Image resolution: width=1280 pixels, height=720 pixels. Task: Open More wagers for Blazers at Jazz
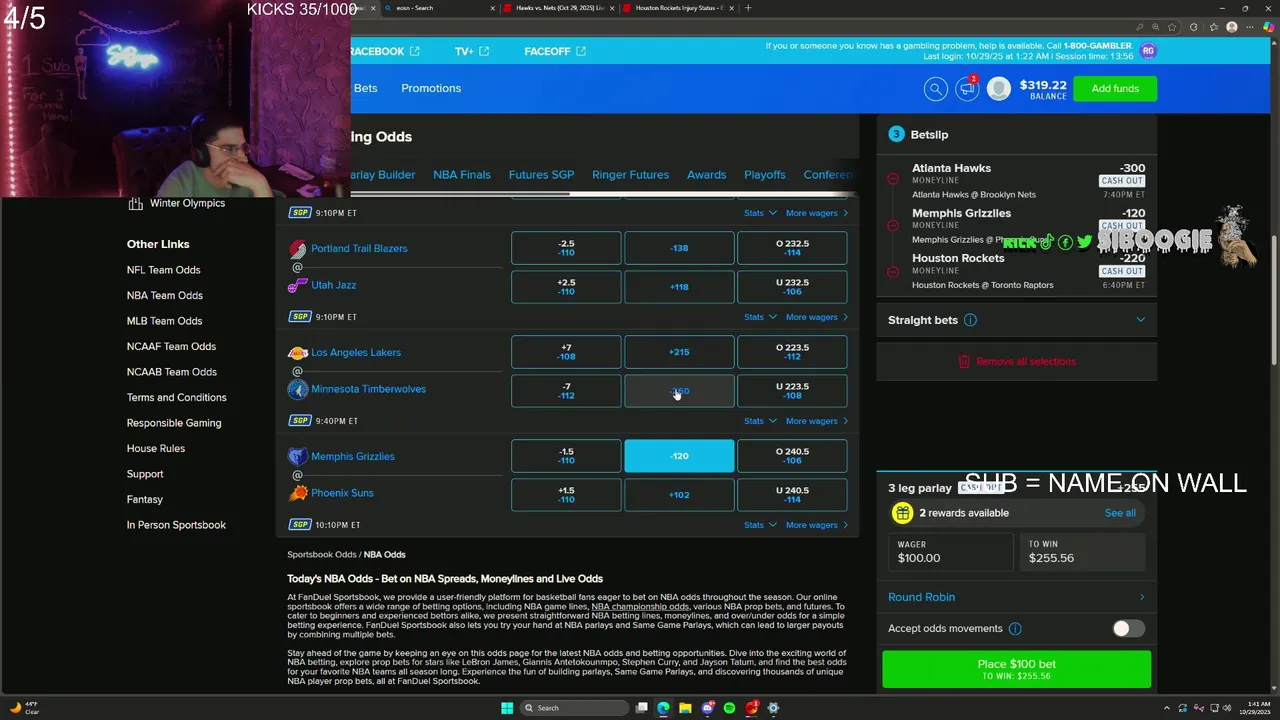[817, 317]
